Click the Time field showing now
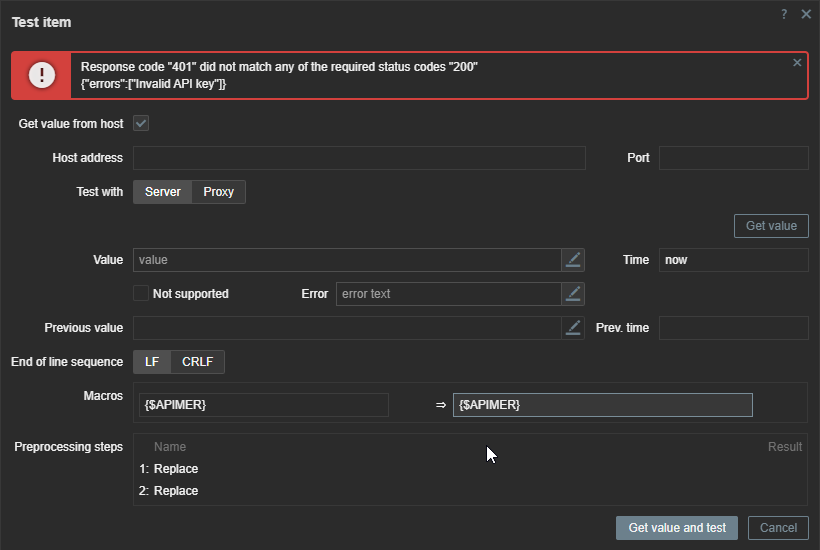 click(x=733, y=260)
